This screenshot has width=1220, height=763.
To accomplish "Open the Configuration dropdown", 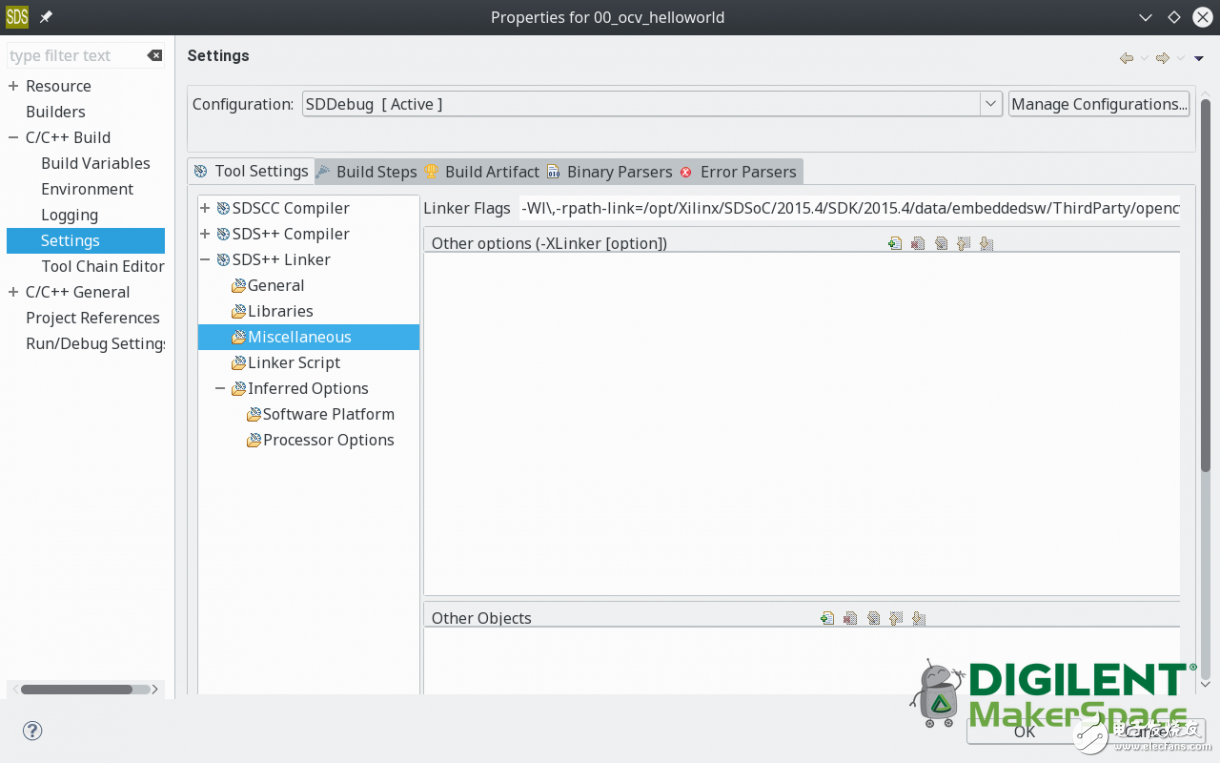I will [990, 104].
